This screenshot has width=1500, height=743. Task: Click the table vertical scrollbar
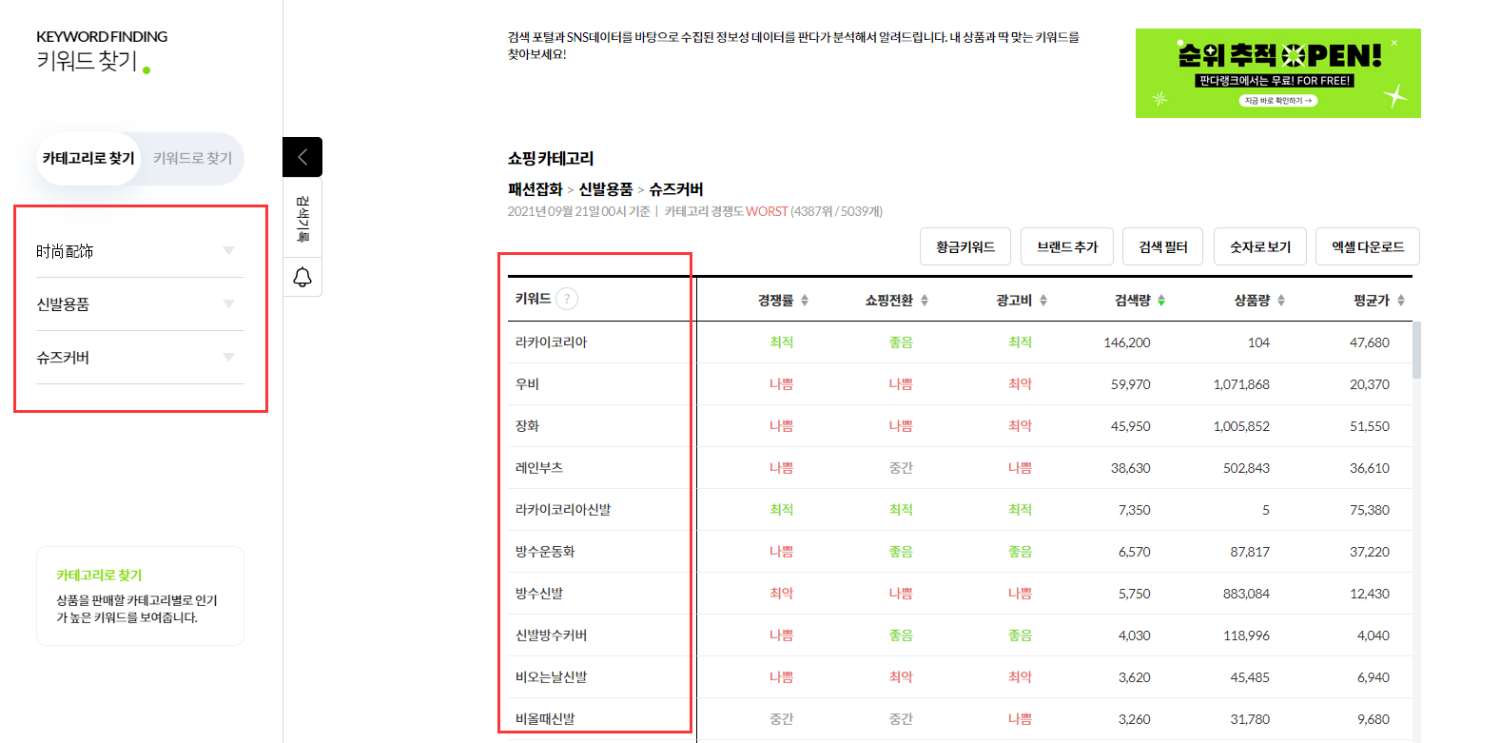[1416, 351]
